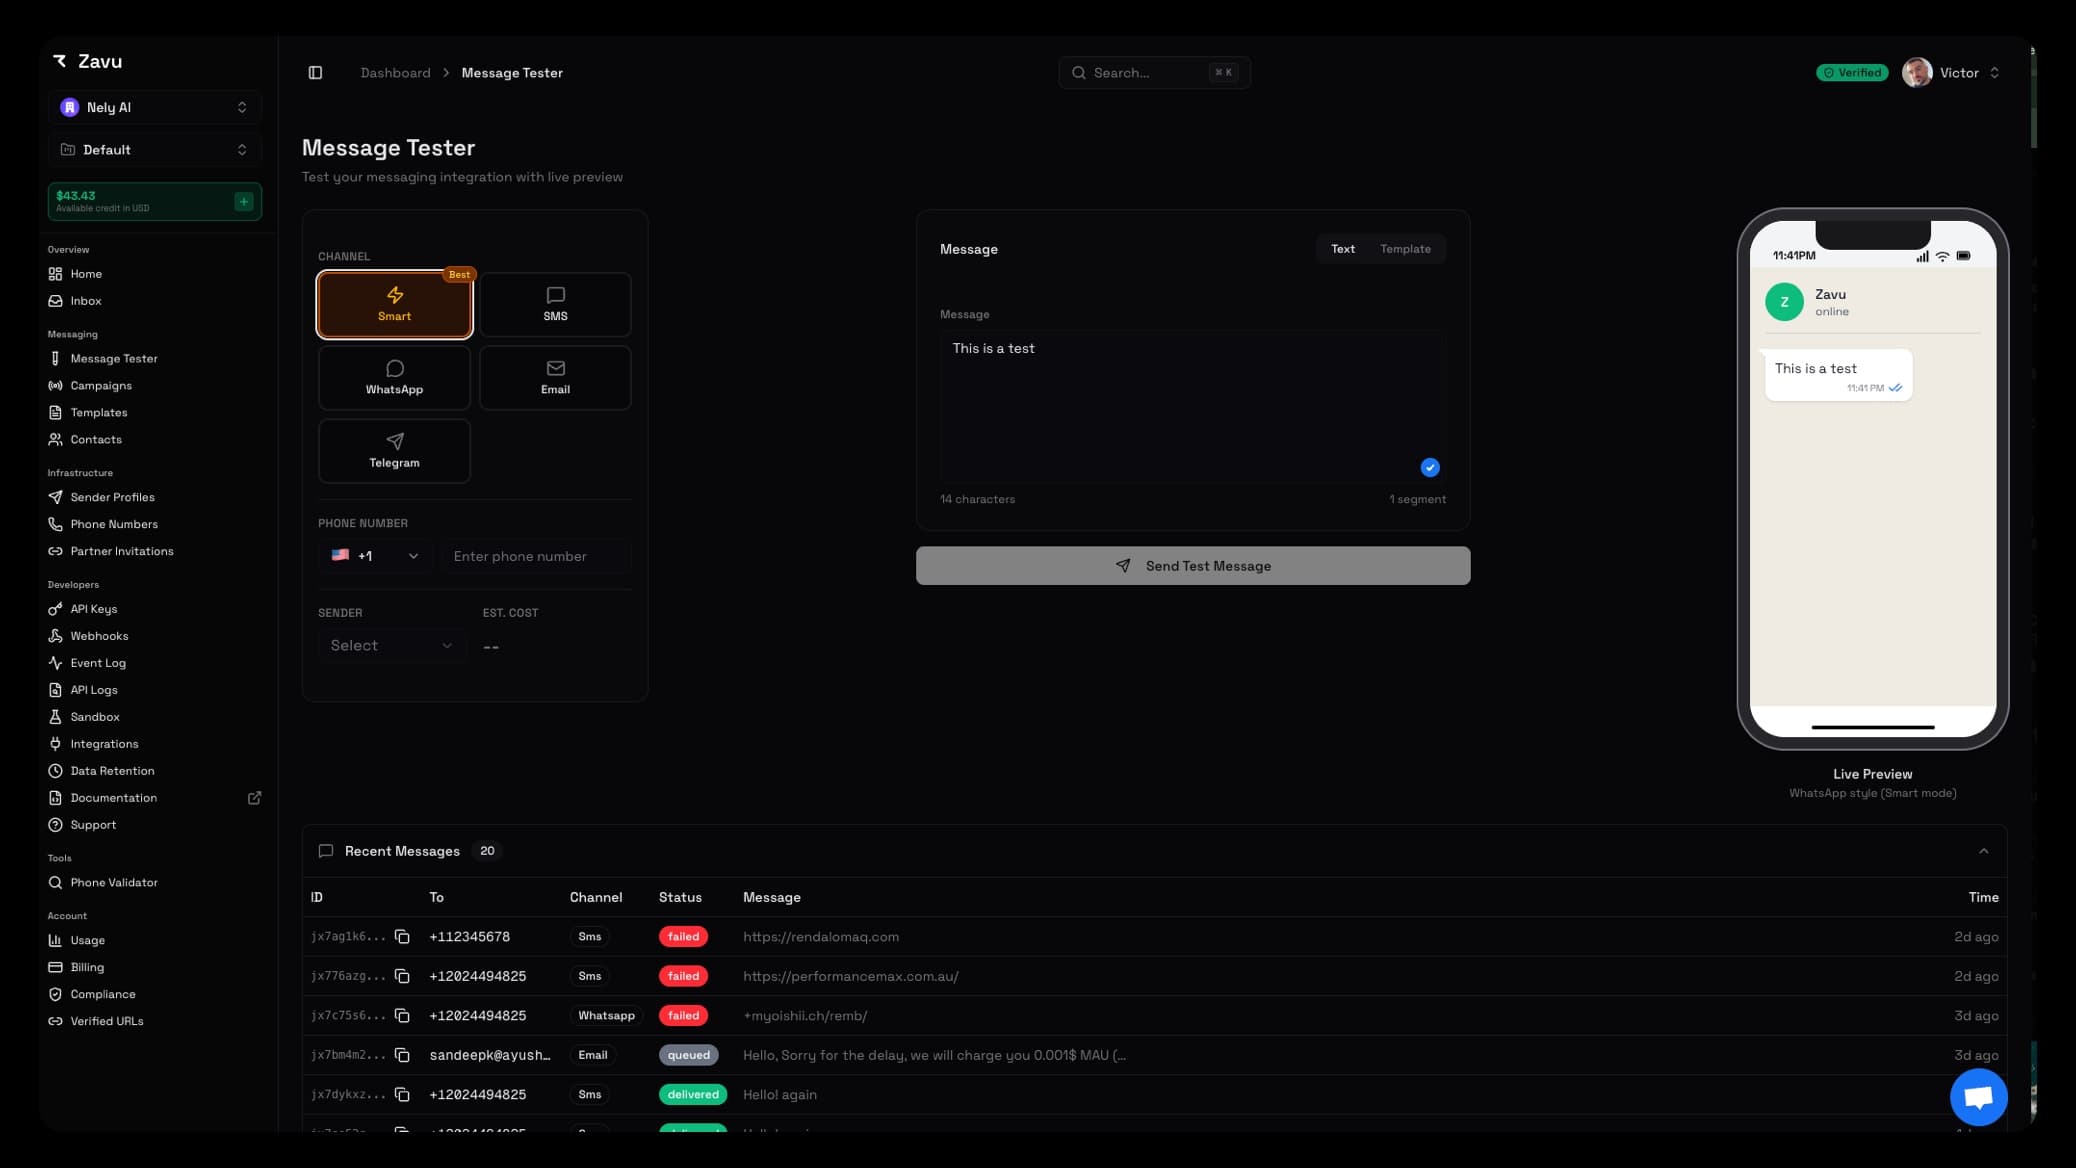Open Webhooks in the sidebar
This screenshot has height=1168, width=2076.
pyautogui.click(x=99, y=636)
